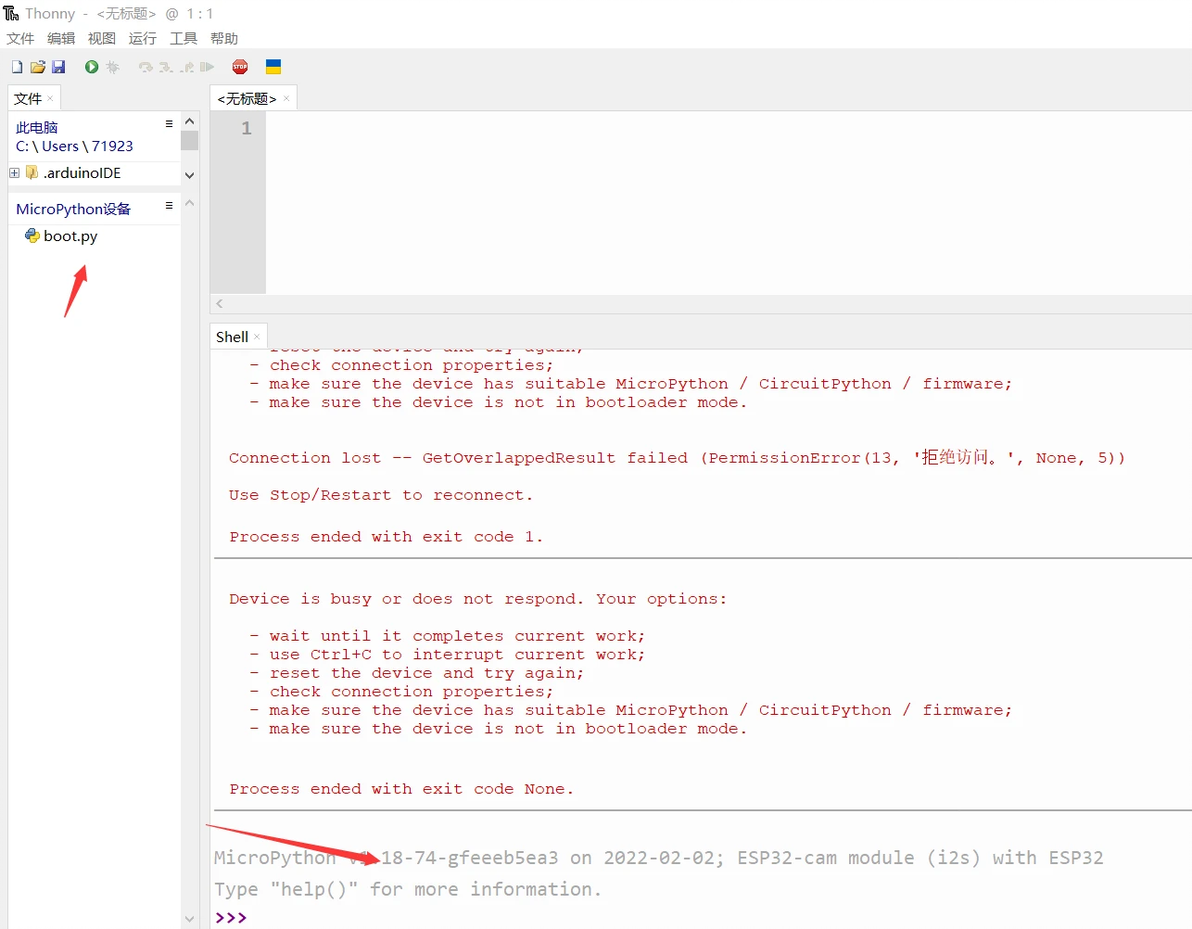Start debugging with the bug icon
Viewport: 1192px width, 929px height.
(113, 67)
